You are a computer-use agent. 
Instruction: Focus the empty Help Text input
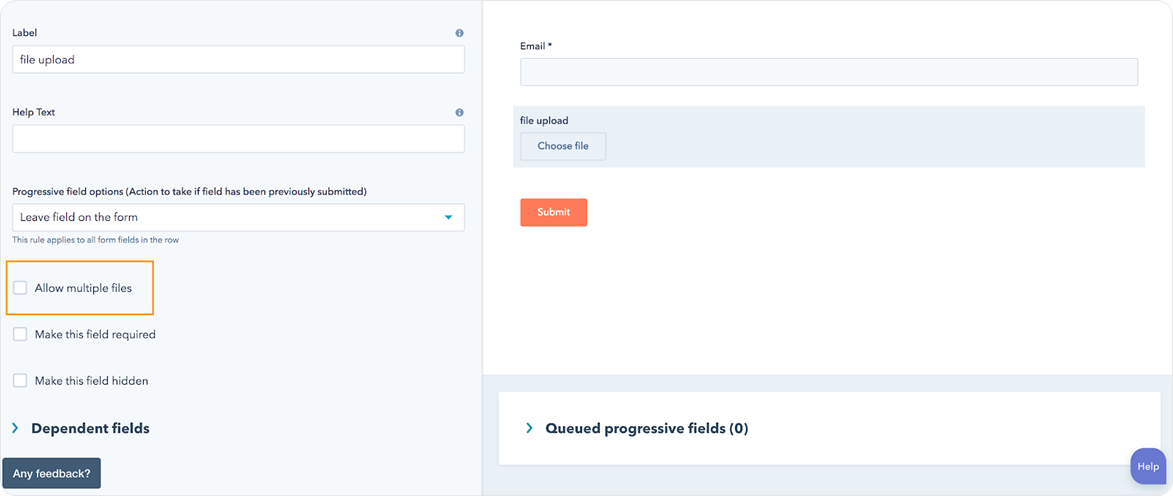pyautogui.click(x=238, y=139)
